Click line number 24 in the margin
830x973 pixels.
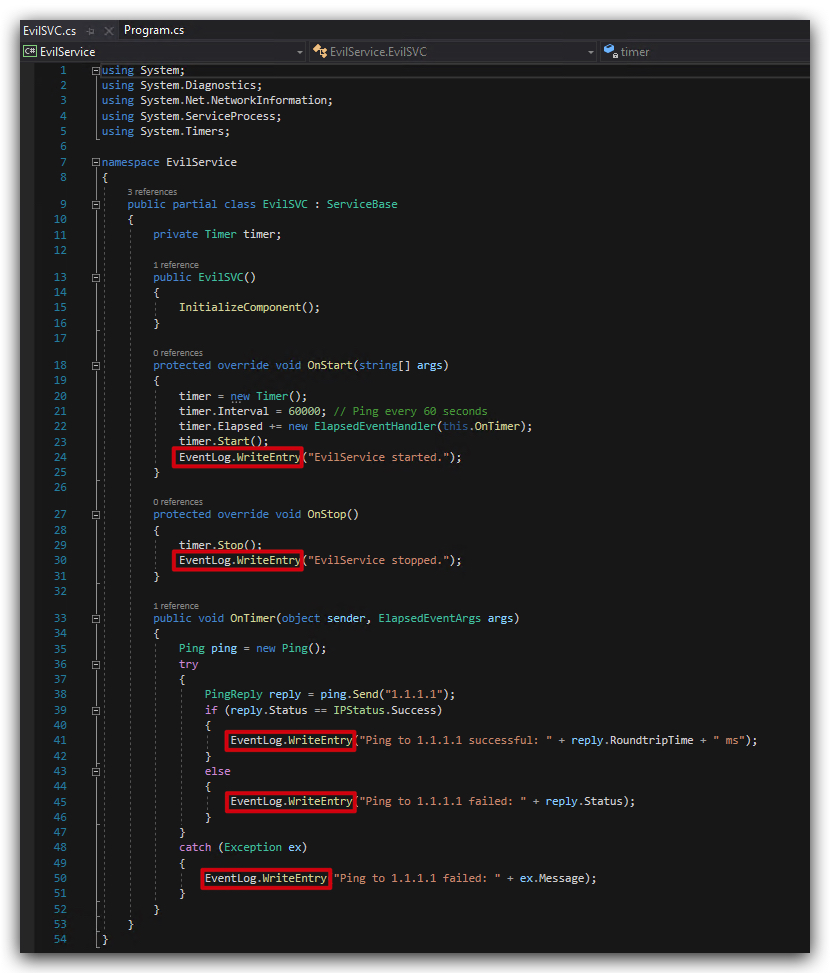pos(60,457)
